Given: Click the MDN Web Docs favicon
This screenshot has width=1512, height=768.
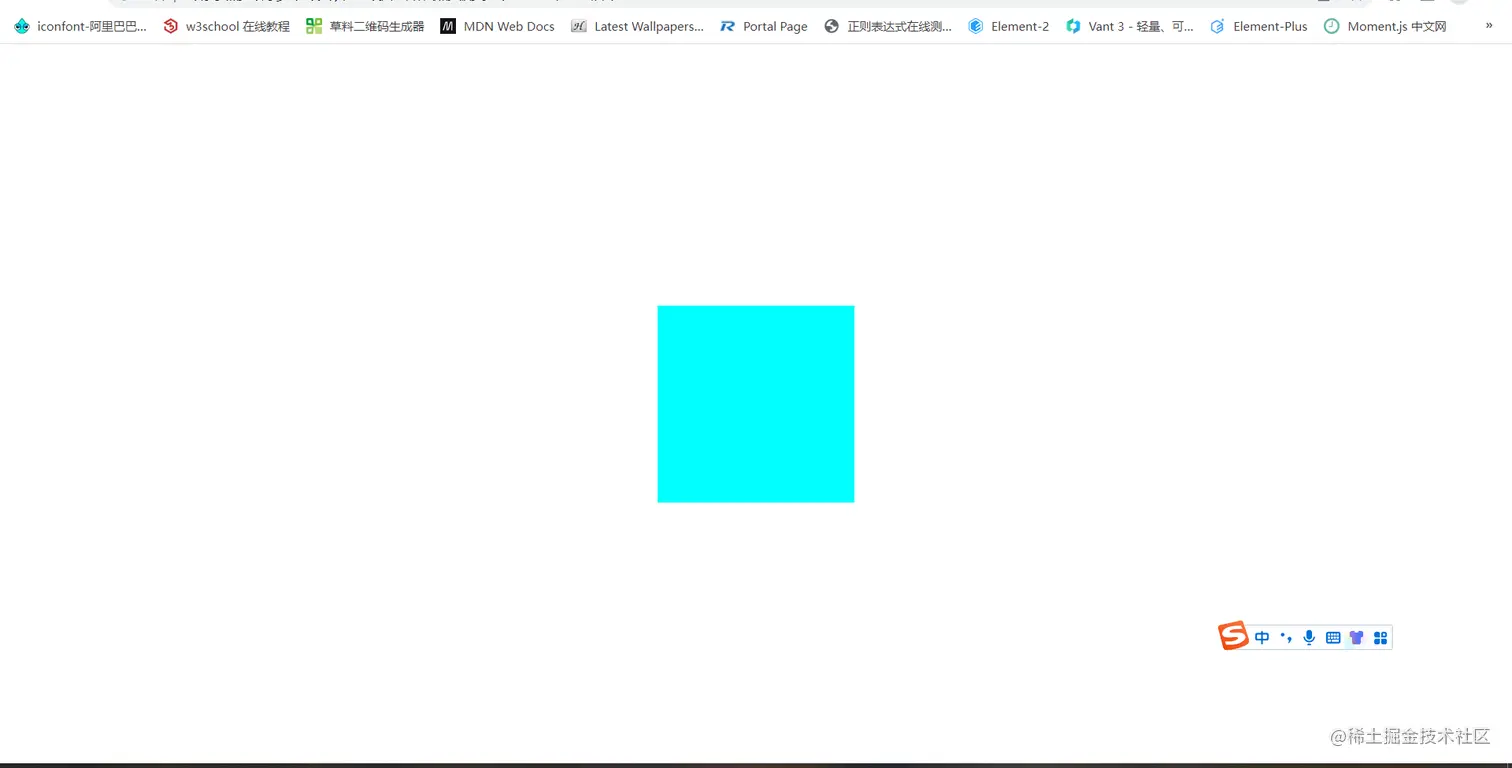Looking at the screenshot, I should pyautogui.click(x=447, y=26).
